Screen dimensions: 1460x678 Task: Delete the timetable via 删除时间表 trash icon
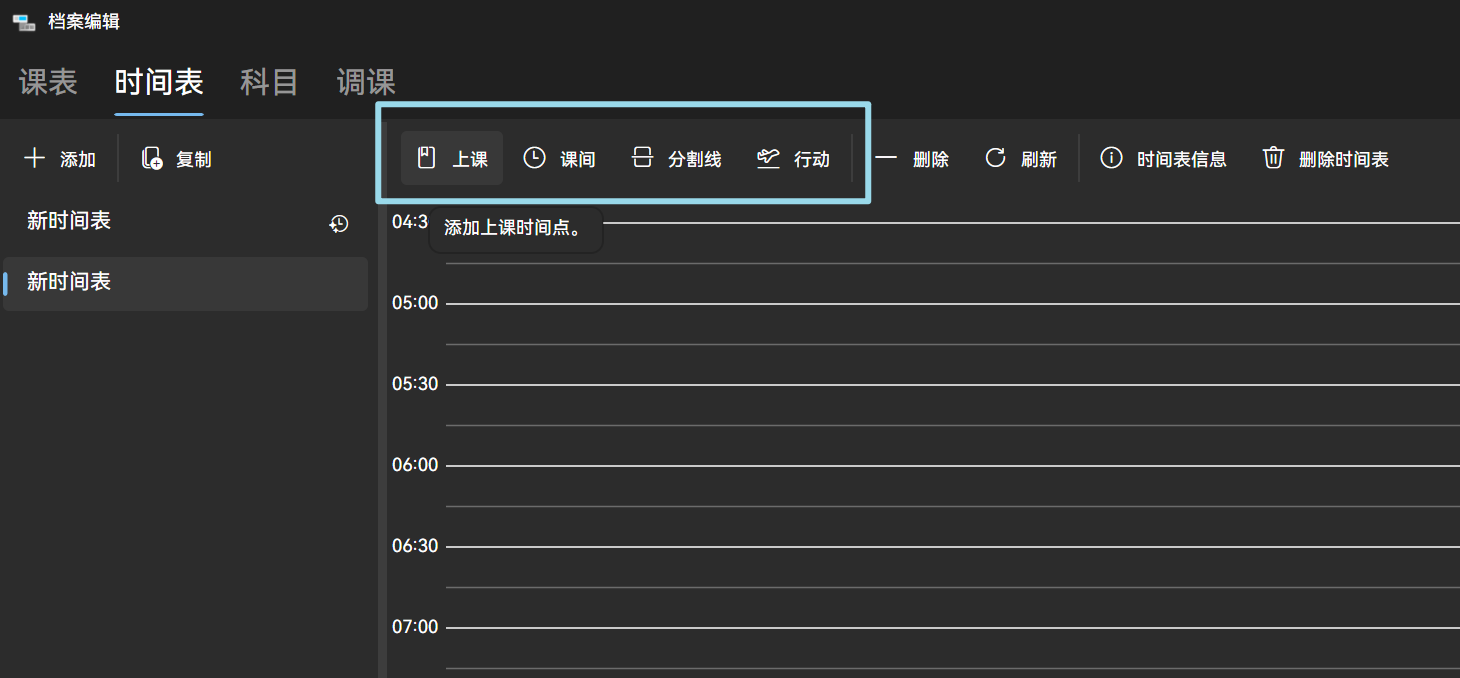pyautogui.click(x=1273, y=157)
